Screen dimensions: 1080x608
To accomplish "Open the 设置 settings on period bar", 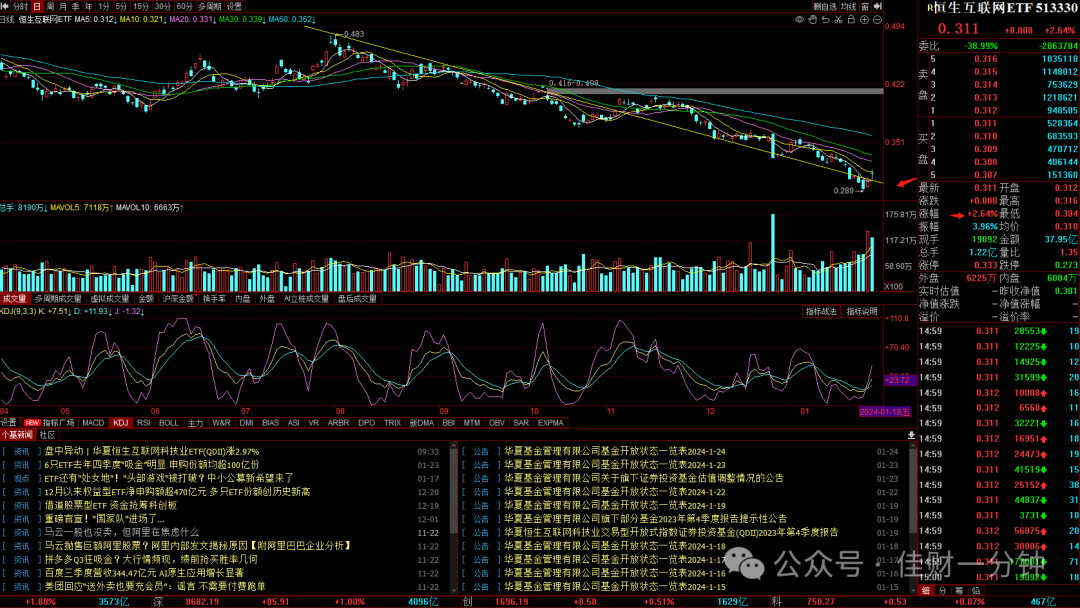I will tap(234, 6).
